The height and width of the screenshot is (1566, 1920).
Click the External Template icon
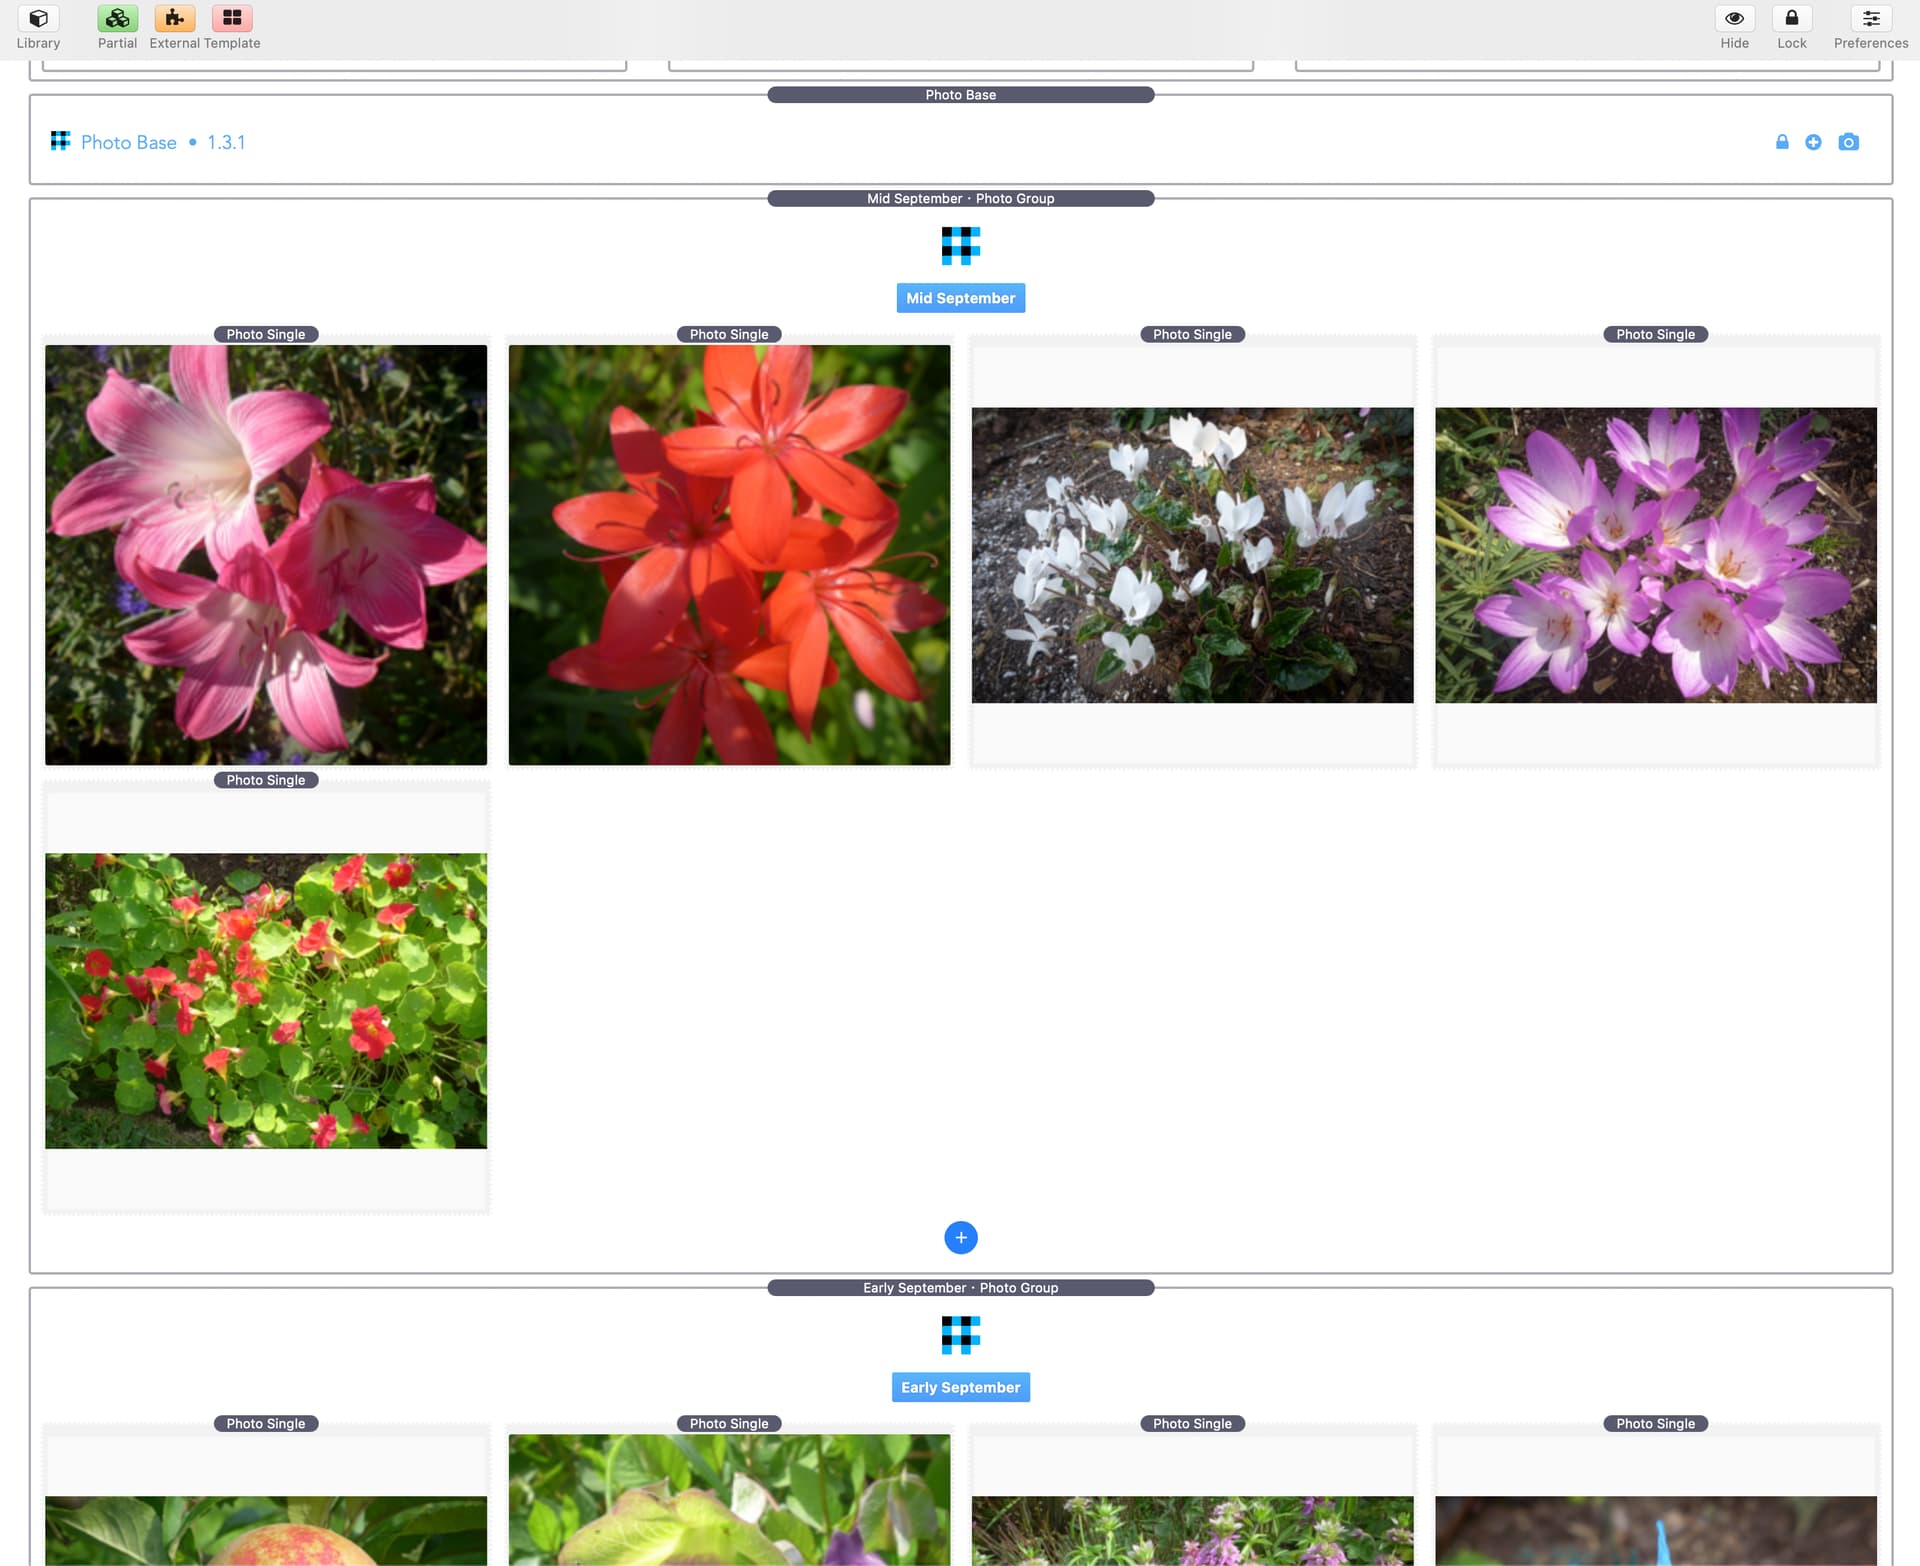pos(175,19)
